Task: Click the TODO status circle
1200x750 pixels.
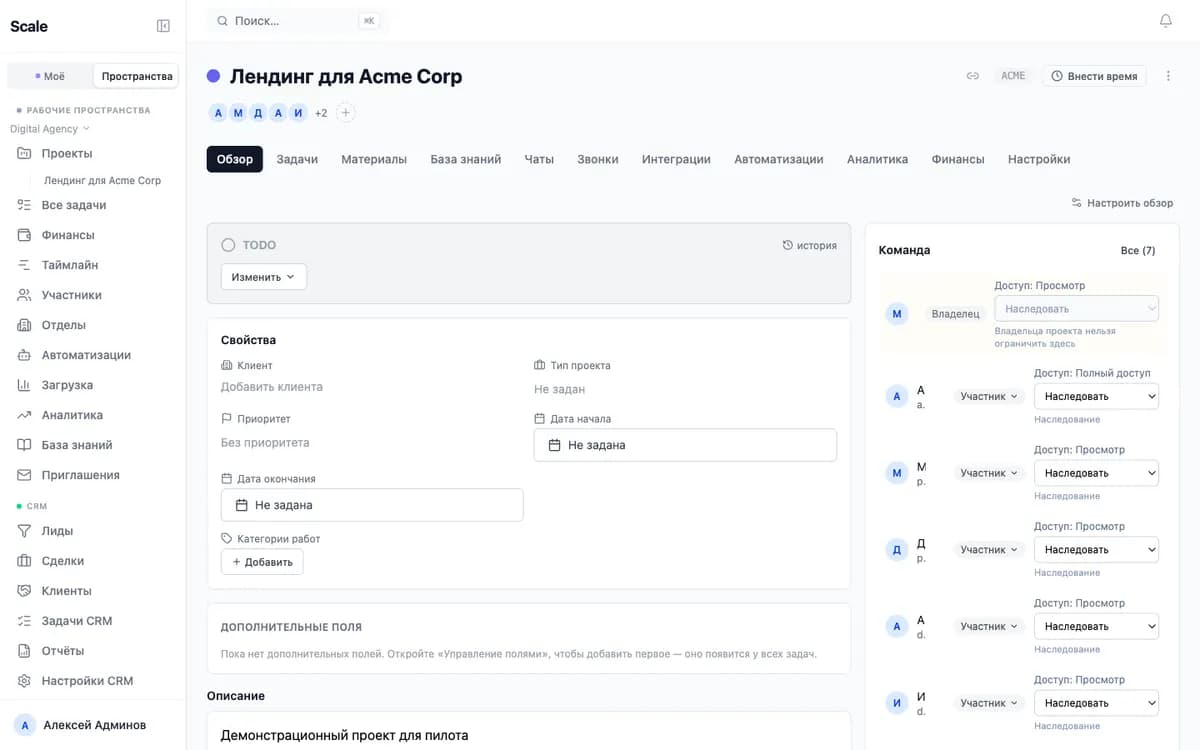Action: click(x=228, y=245)
